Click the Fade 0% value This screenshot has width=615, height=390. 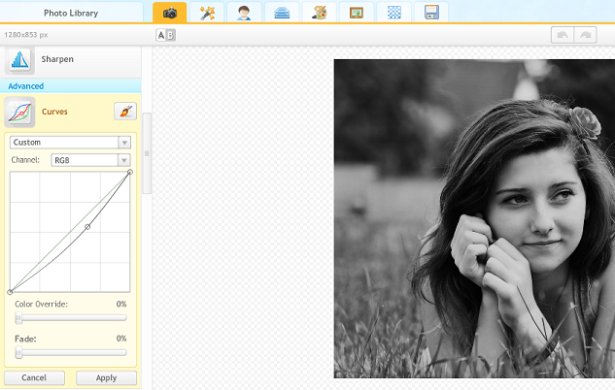[x=121, y=339]
